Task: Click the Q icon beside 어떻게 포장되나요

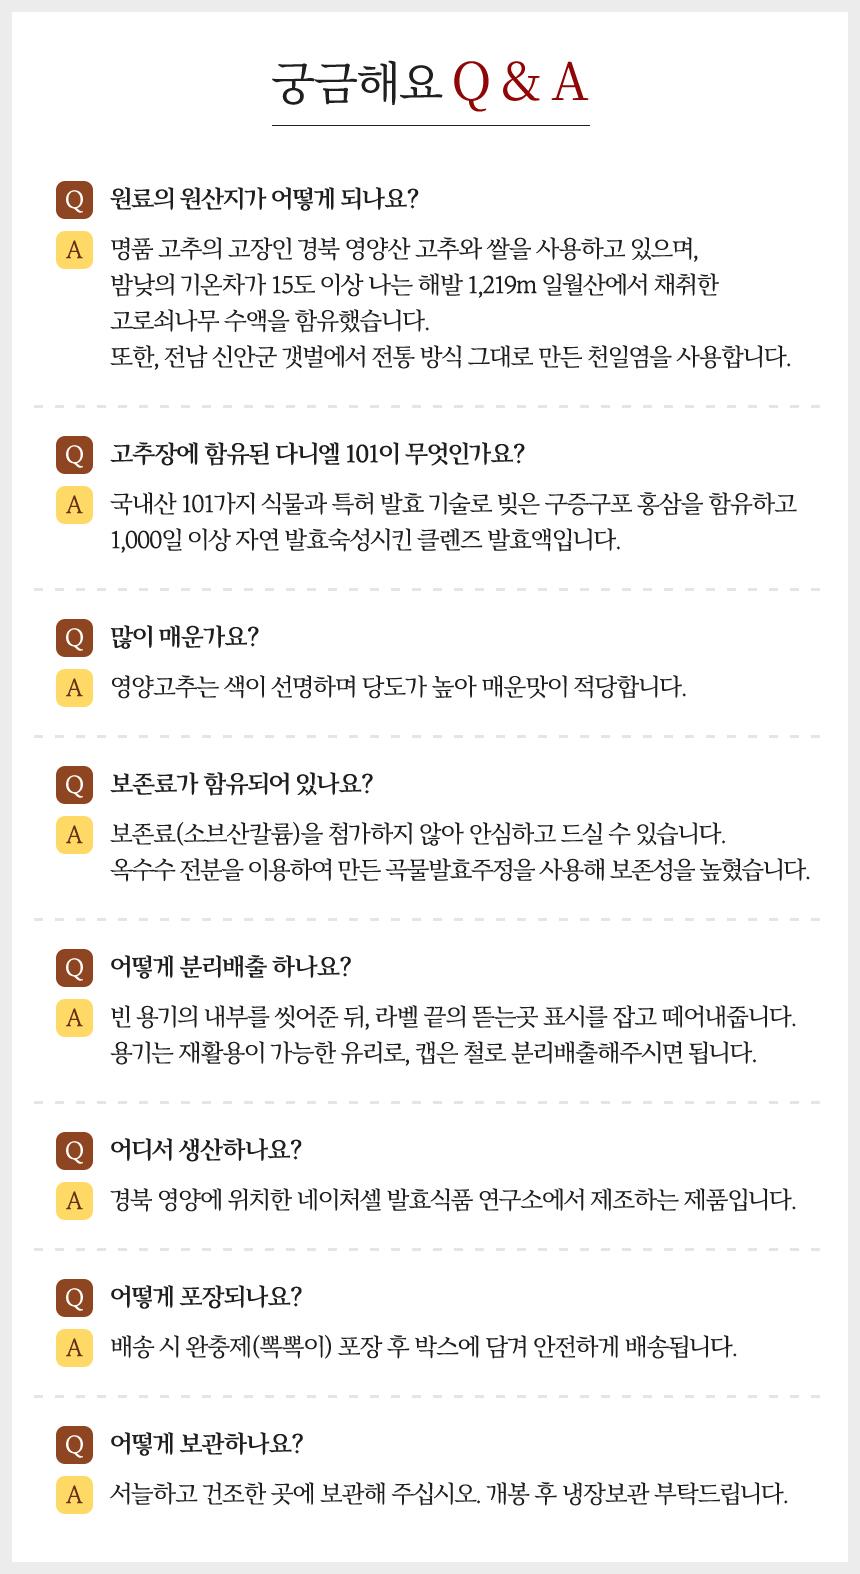Action: (74, 1298)
